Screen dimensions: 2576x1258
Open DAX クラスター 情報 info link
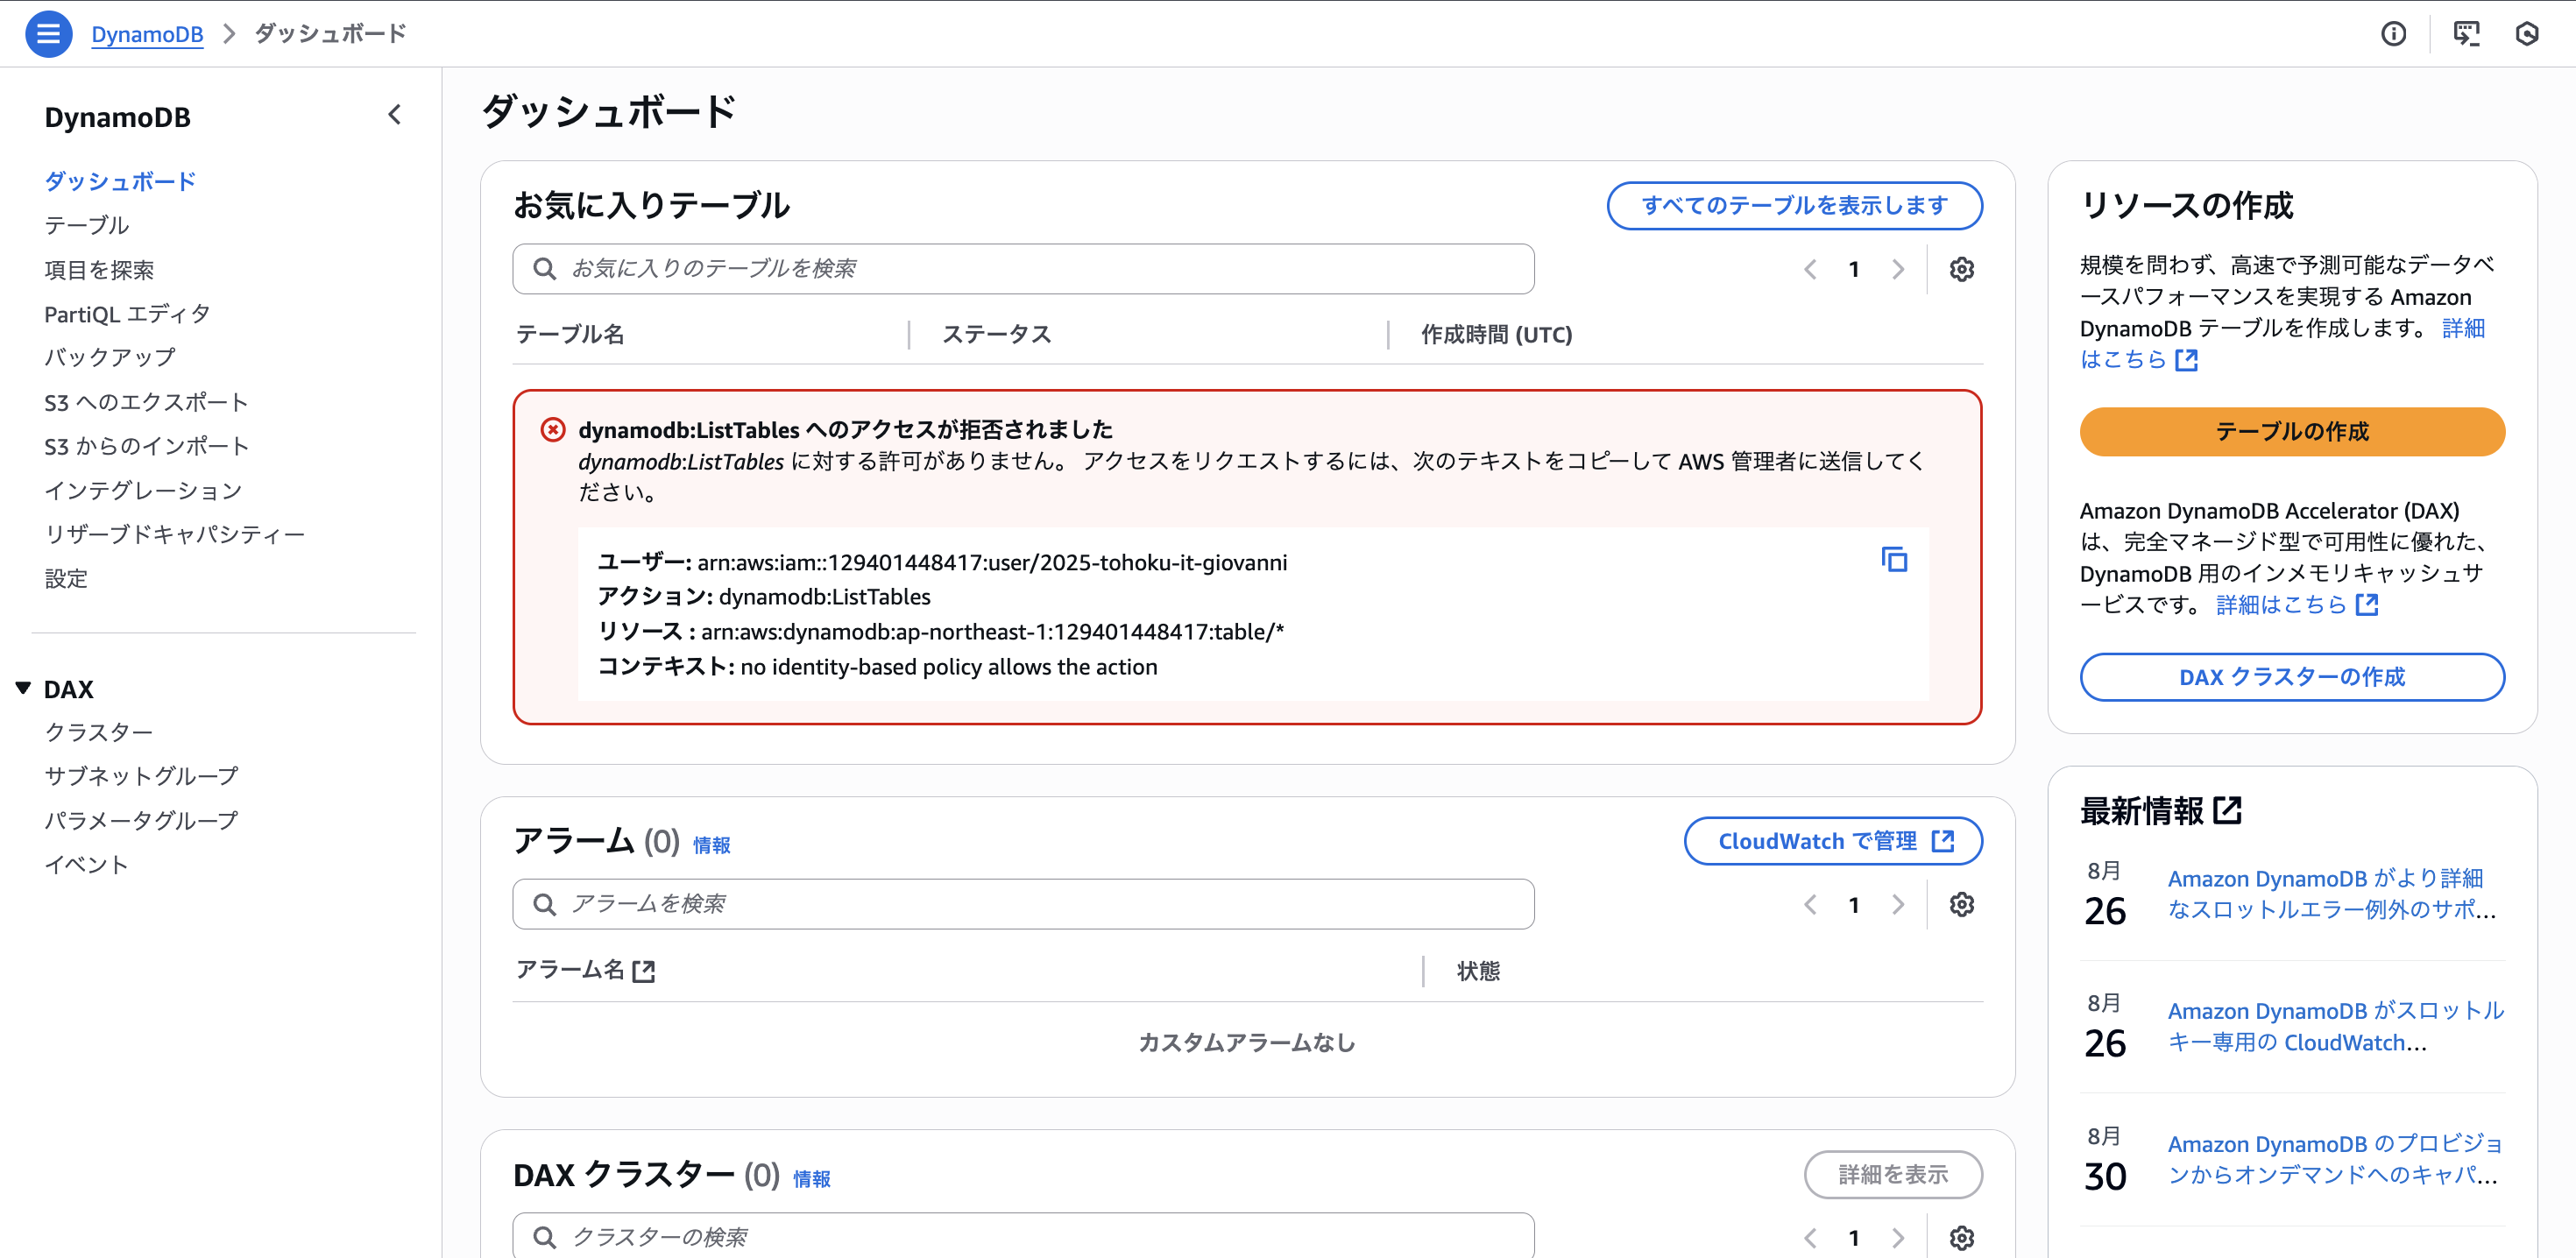point(811,1179)
